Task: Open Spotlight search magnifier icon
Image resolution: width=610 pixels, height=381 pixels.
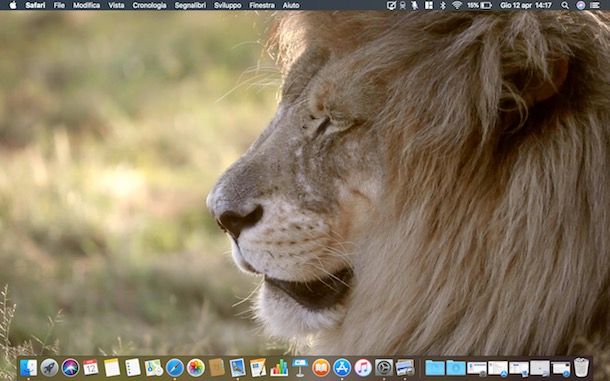Action: (565, 5)
